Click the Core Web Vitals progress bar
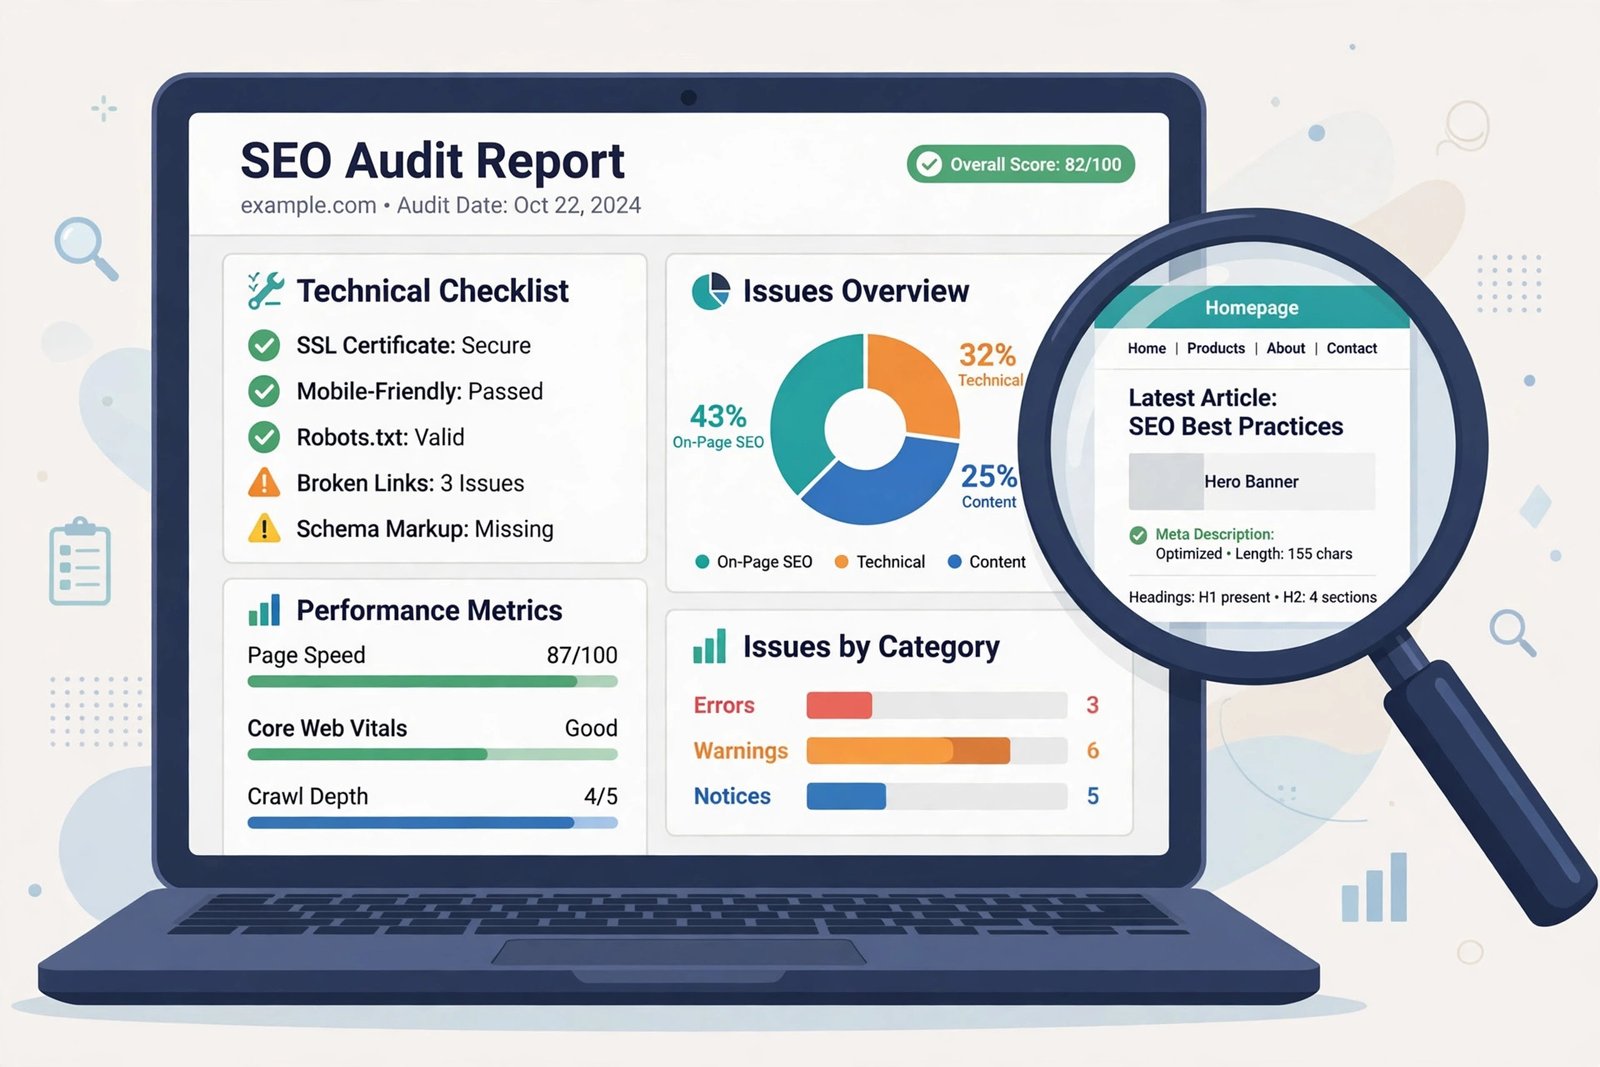This screenshot has height=1067, width=1600. pos(432,755)
